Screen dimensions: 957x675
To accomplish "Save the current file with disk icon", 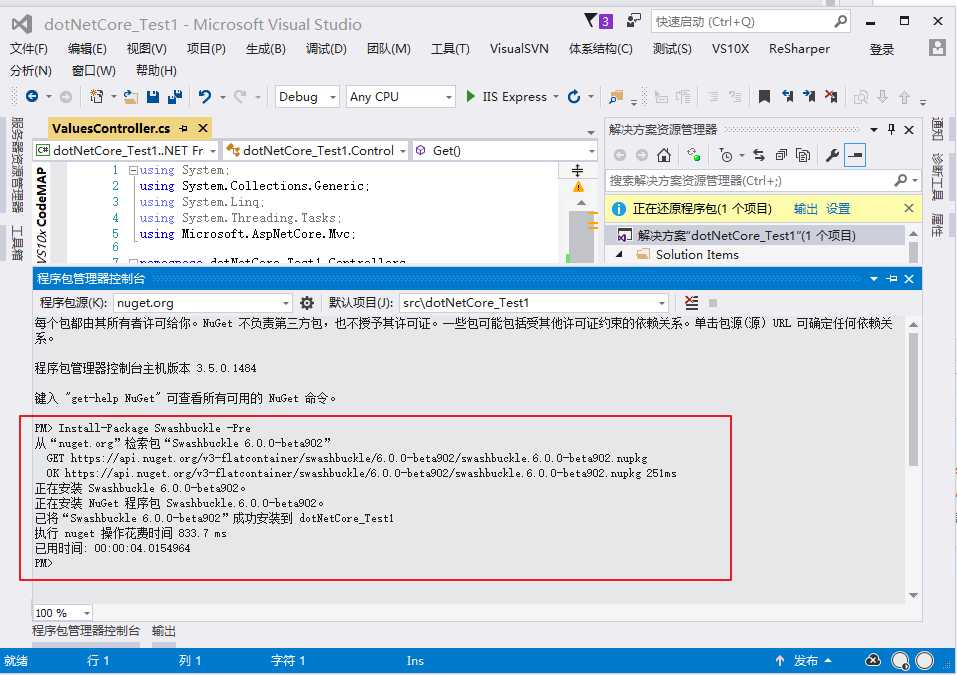I will (153, 96).
